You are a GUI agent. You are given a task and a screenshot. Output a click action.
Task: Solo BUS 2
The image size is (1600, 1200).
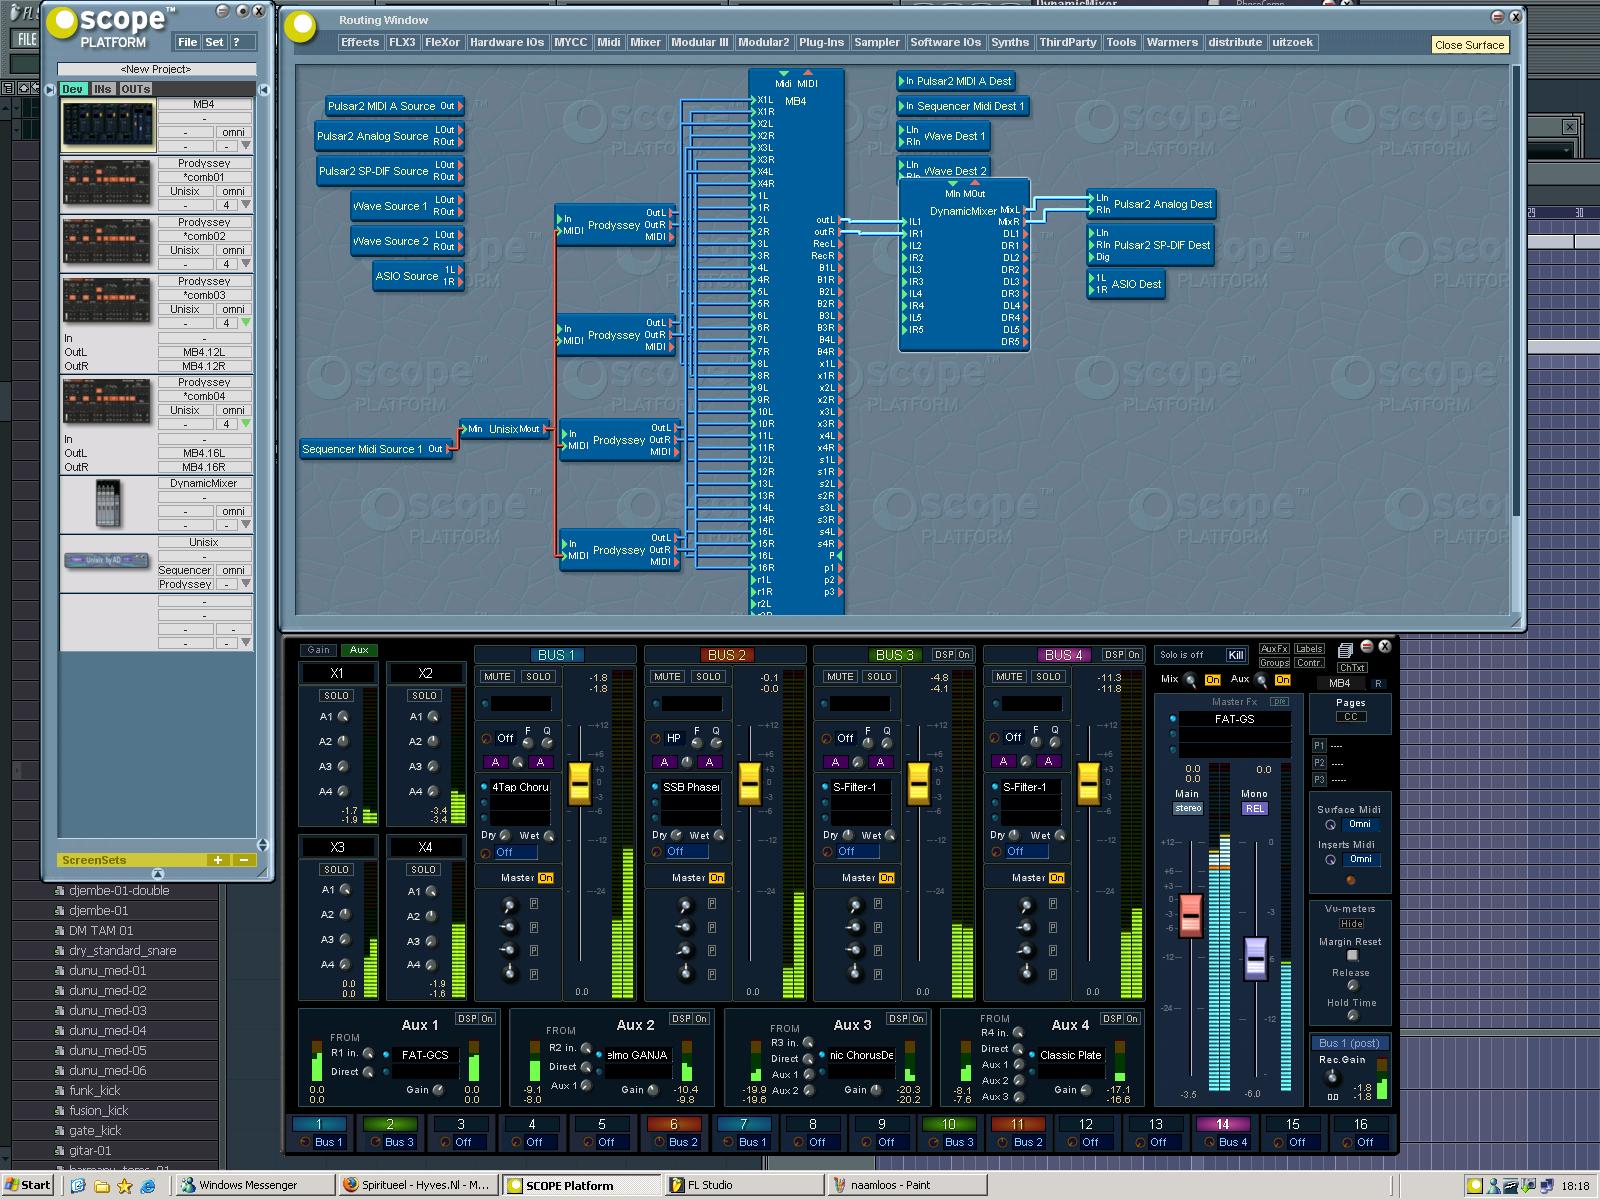click(709, 677)
